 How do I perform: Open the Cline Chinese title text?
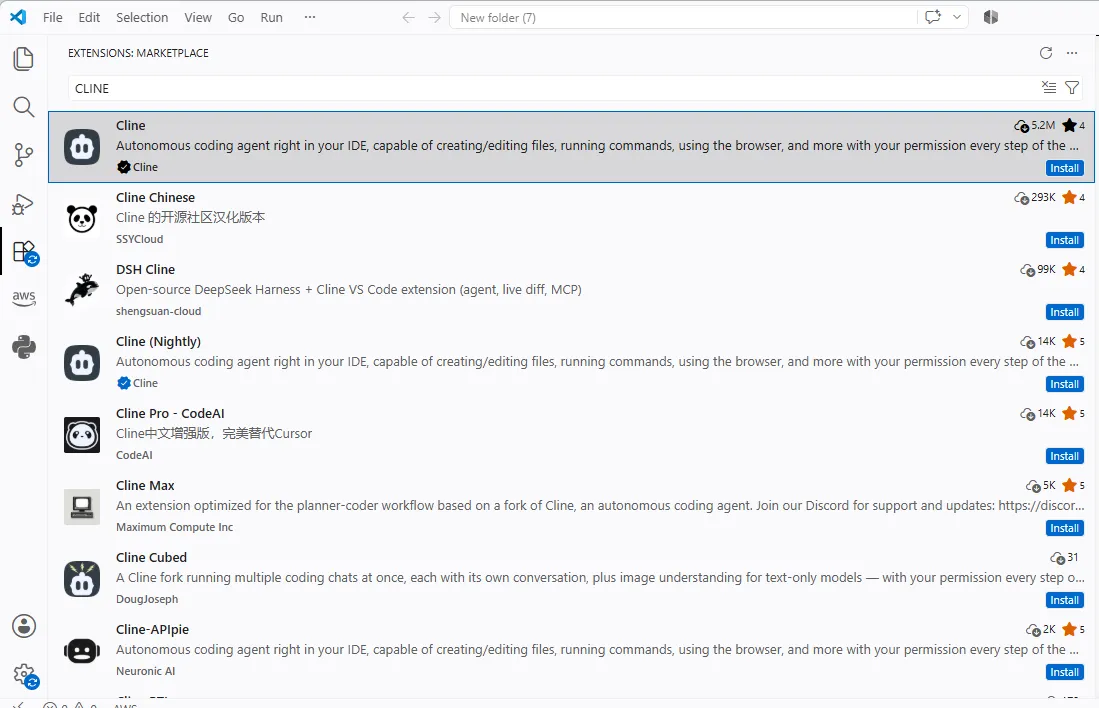pos(156,198)
